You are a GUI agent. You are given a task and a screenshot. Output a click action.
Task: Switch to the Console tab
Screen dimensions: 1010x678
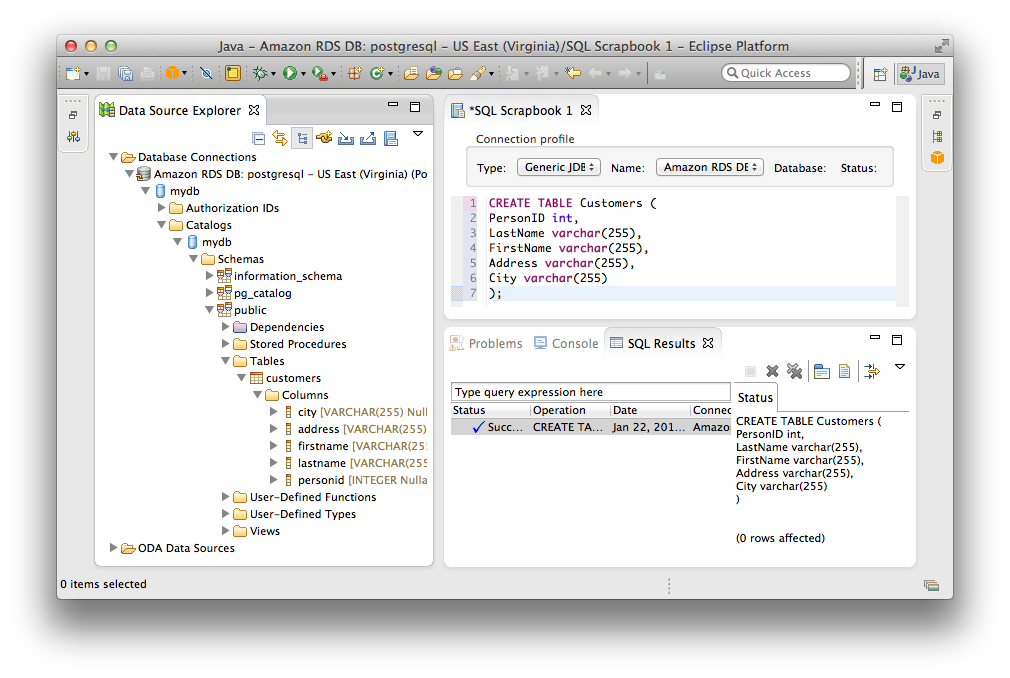(574, 343)
